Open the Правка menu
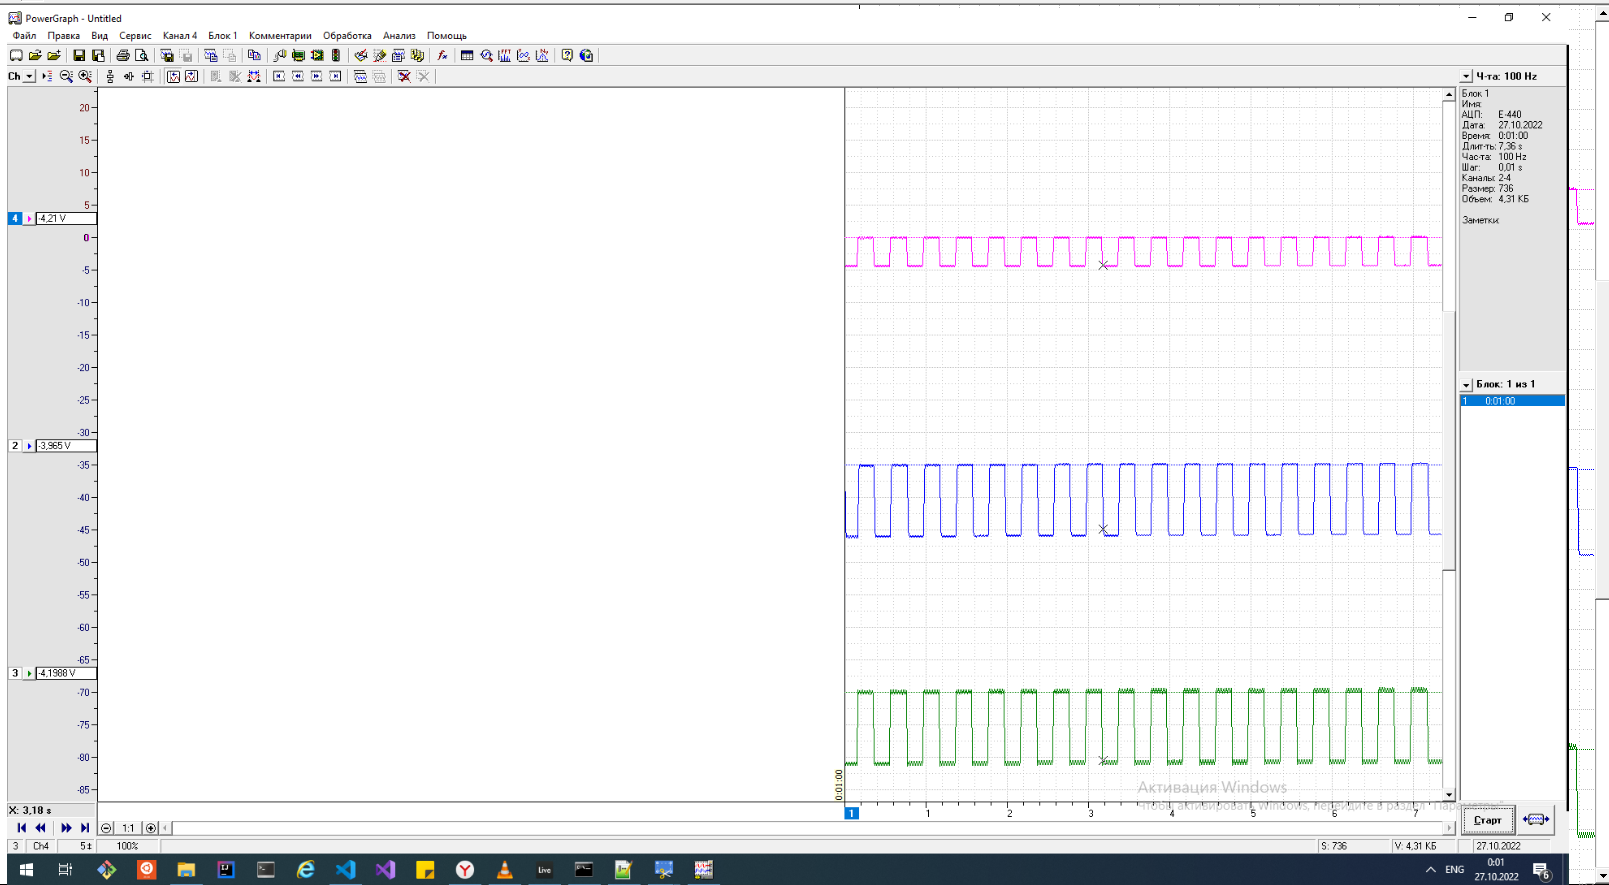1609x885 pixels. point(64,36)
